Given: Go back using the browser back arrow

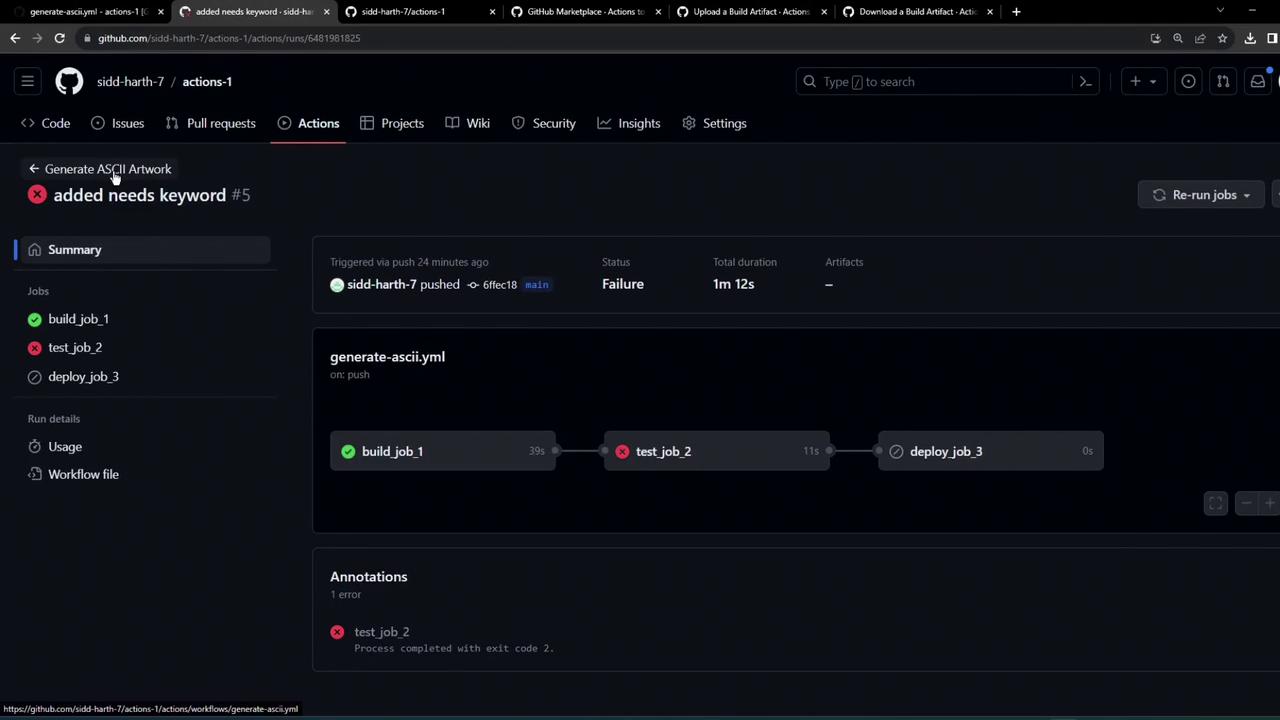Looking at the screenshot, I should pyautogui.click(x=15, y=38).
